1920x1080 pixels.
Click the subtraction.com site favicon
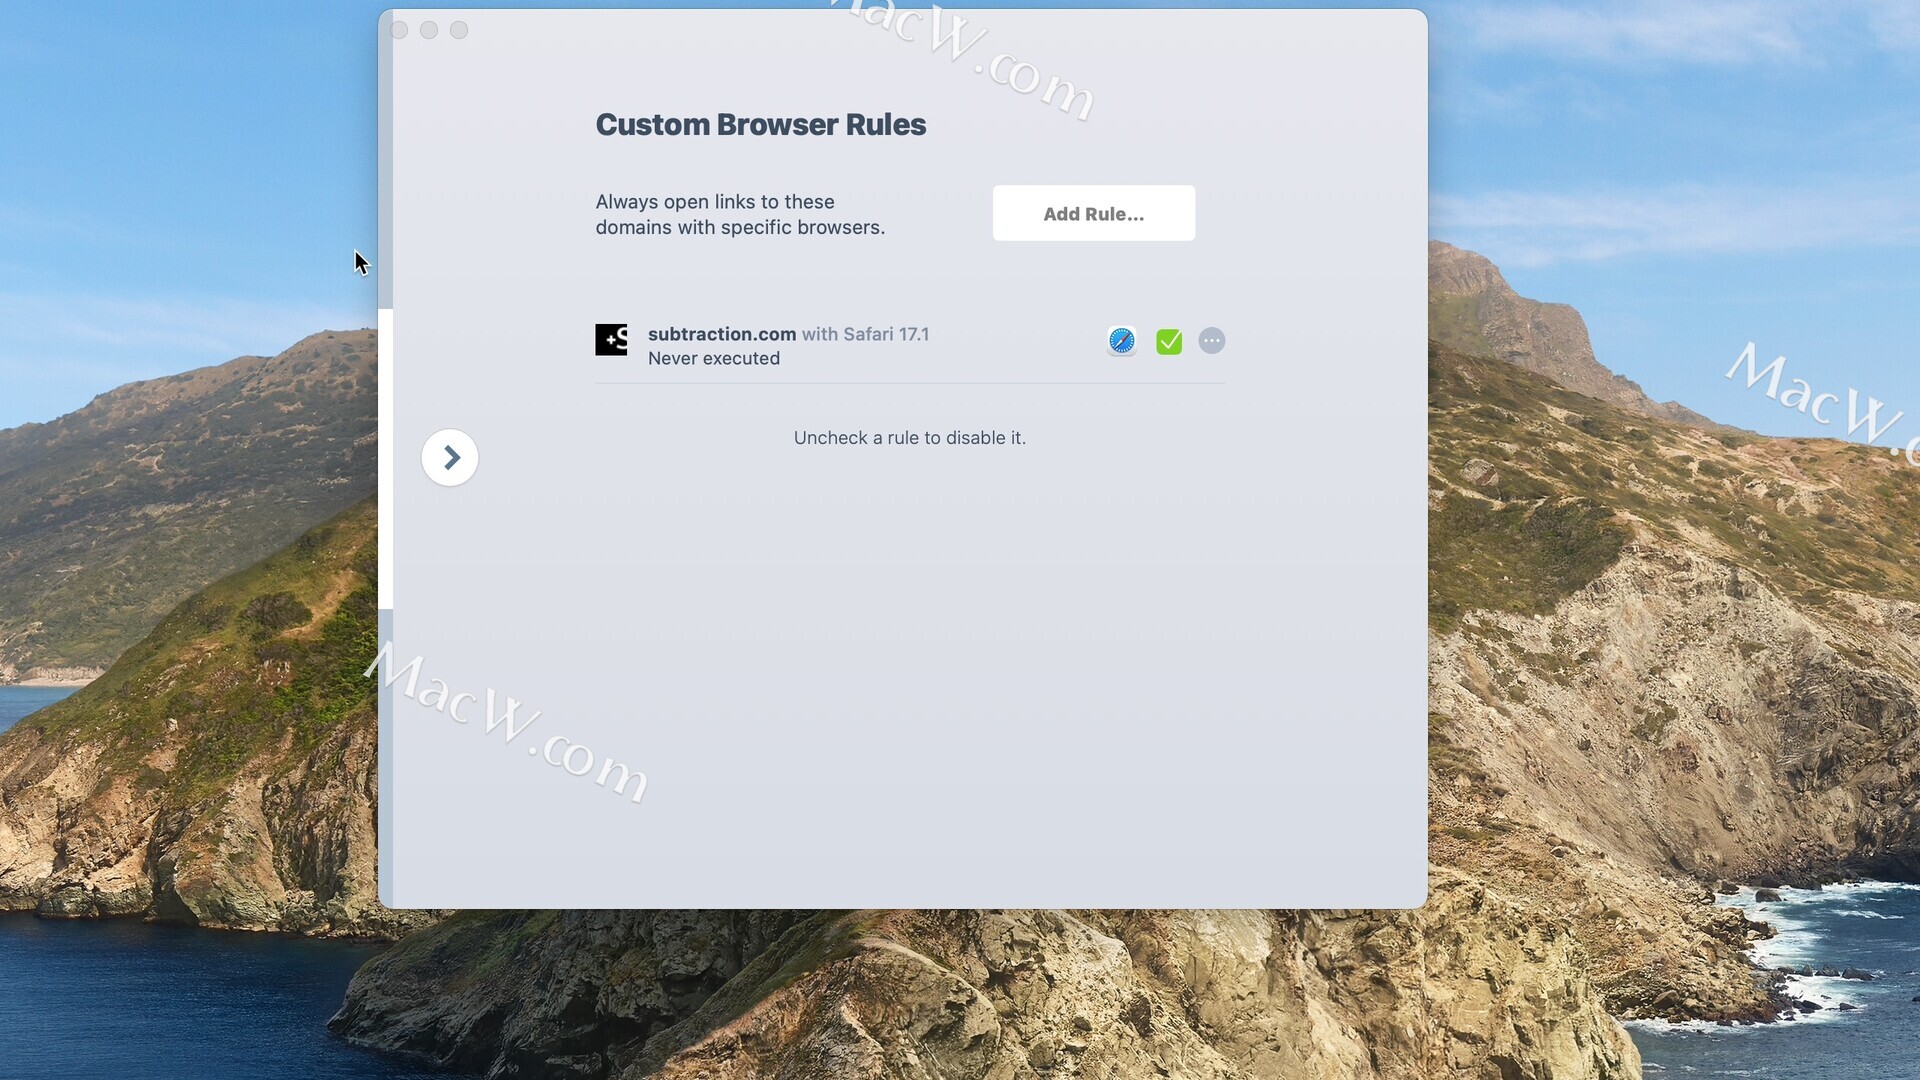(x=611, y=340)
